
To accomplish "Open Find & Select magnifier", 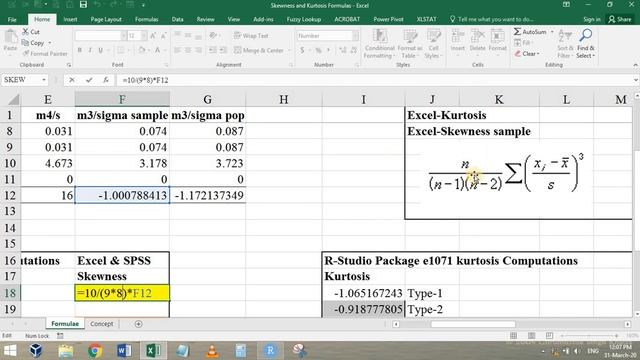I will 586,36.
